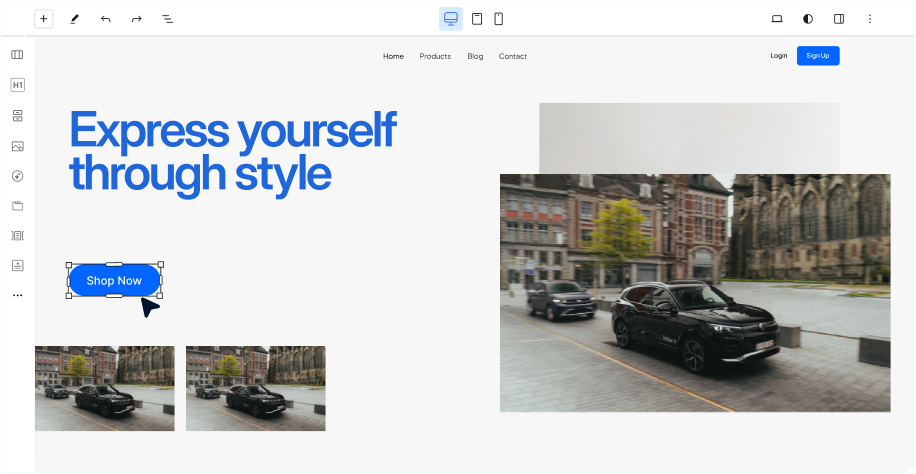Open the columns layout tool in sidebar
This screenshot has width=916, height=474.
[x=17, y=55]
